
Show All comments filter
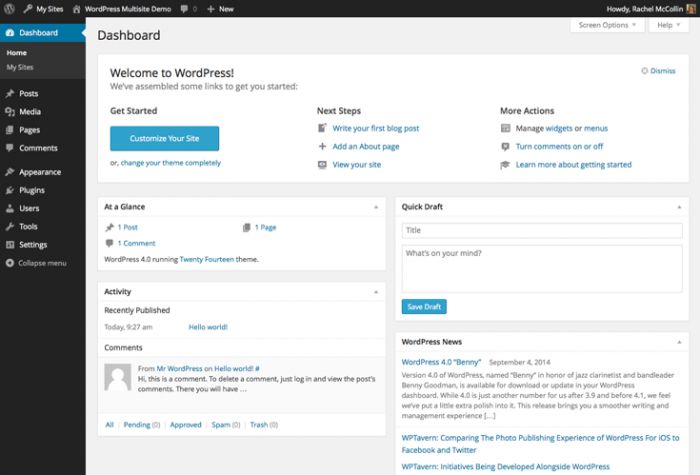tap(109, 425)
